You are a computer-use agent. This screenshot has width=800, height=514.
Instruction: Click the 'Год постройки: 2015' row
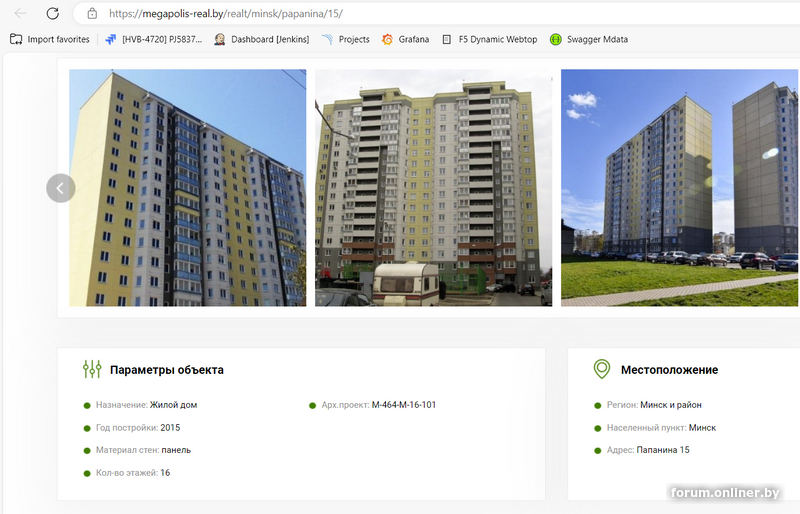[132, 427]
